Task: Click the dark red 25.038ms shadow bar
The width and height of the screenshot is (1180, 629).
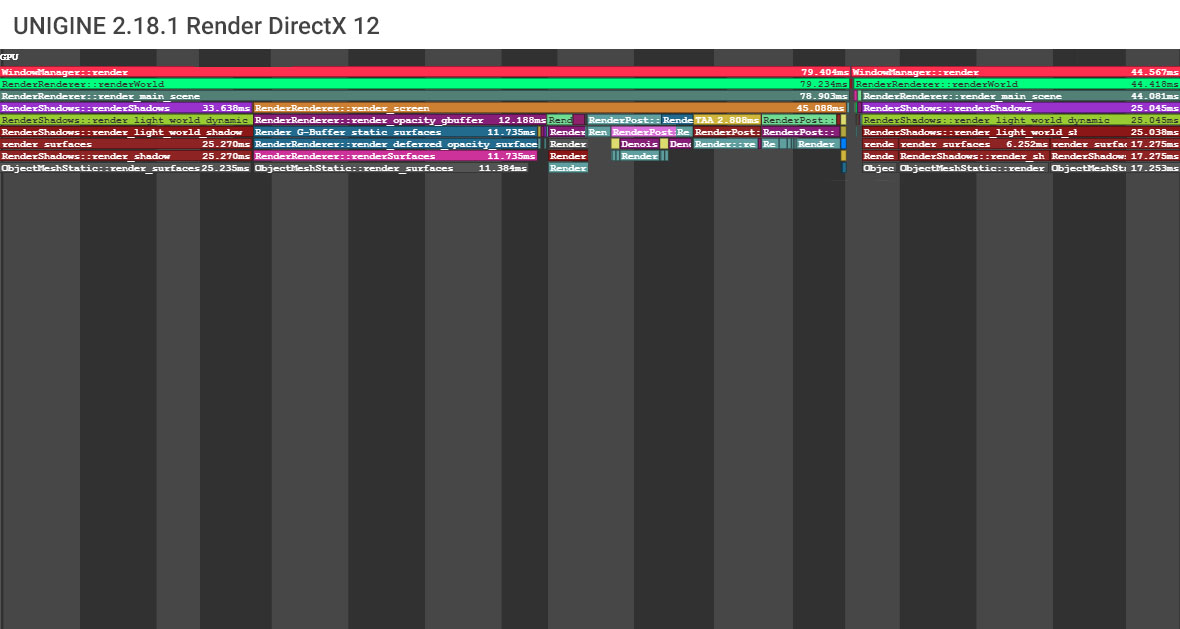Action: (1021, 132)
